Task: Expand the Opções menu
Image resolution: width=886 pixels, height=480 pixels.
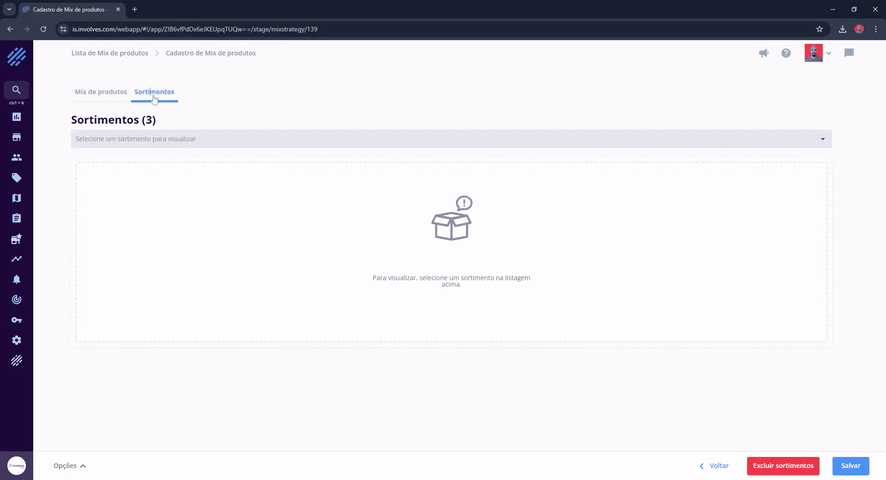Action: coord(69,466)
